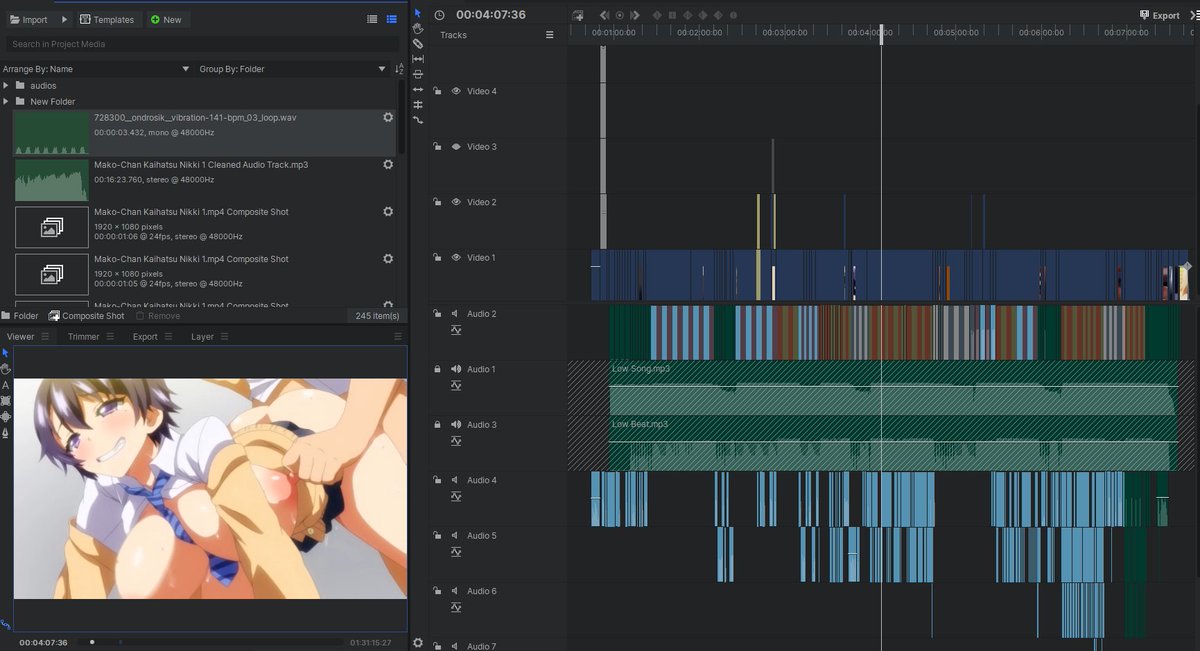This screenshot has height=651, width=1200.
Task: Click the Composite Shot button
Action: coord(87,316)
